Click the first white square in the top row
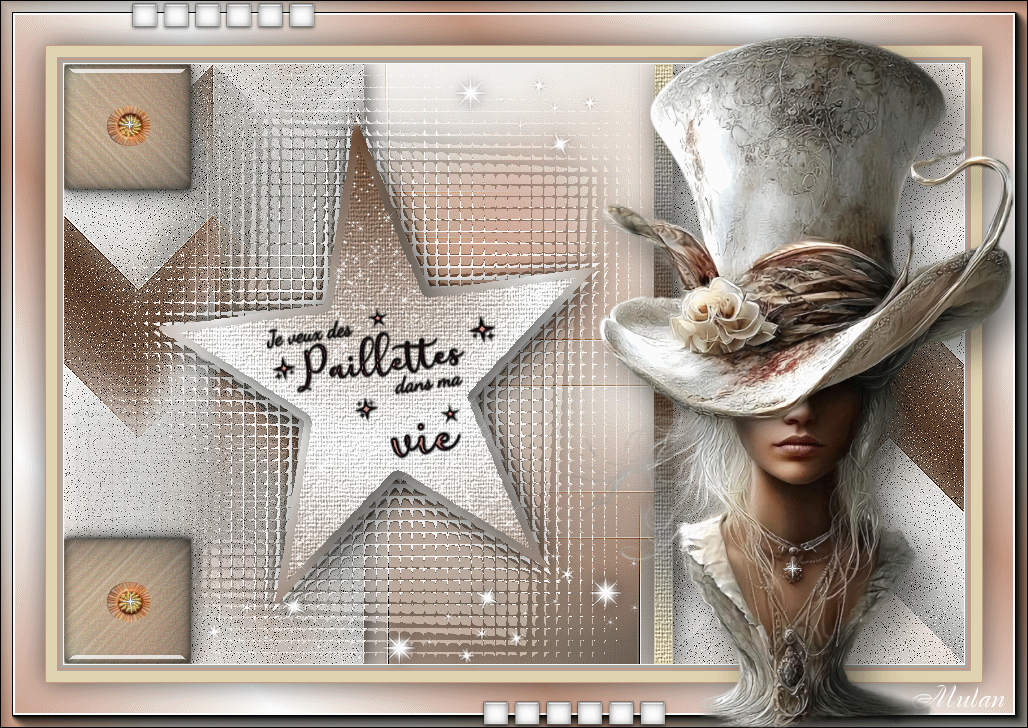The height and width of the screenshot is (728, 1028). click(x=146, y=15)
